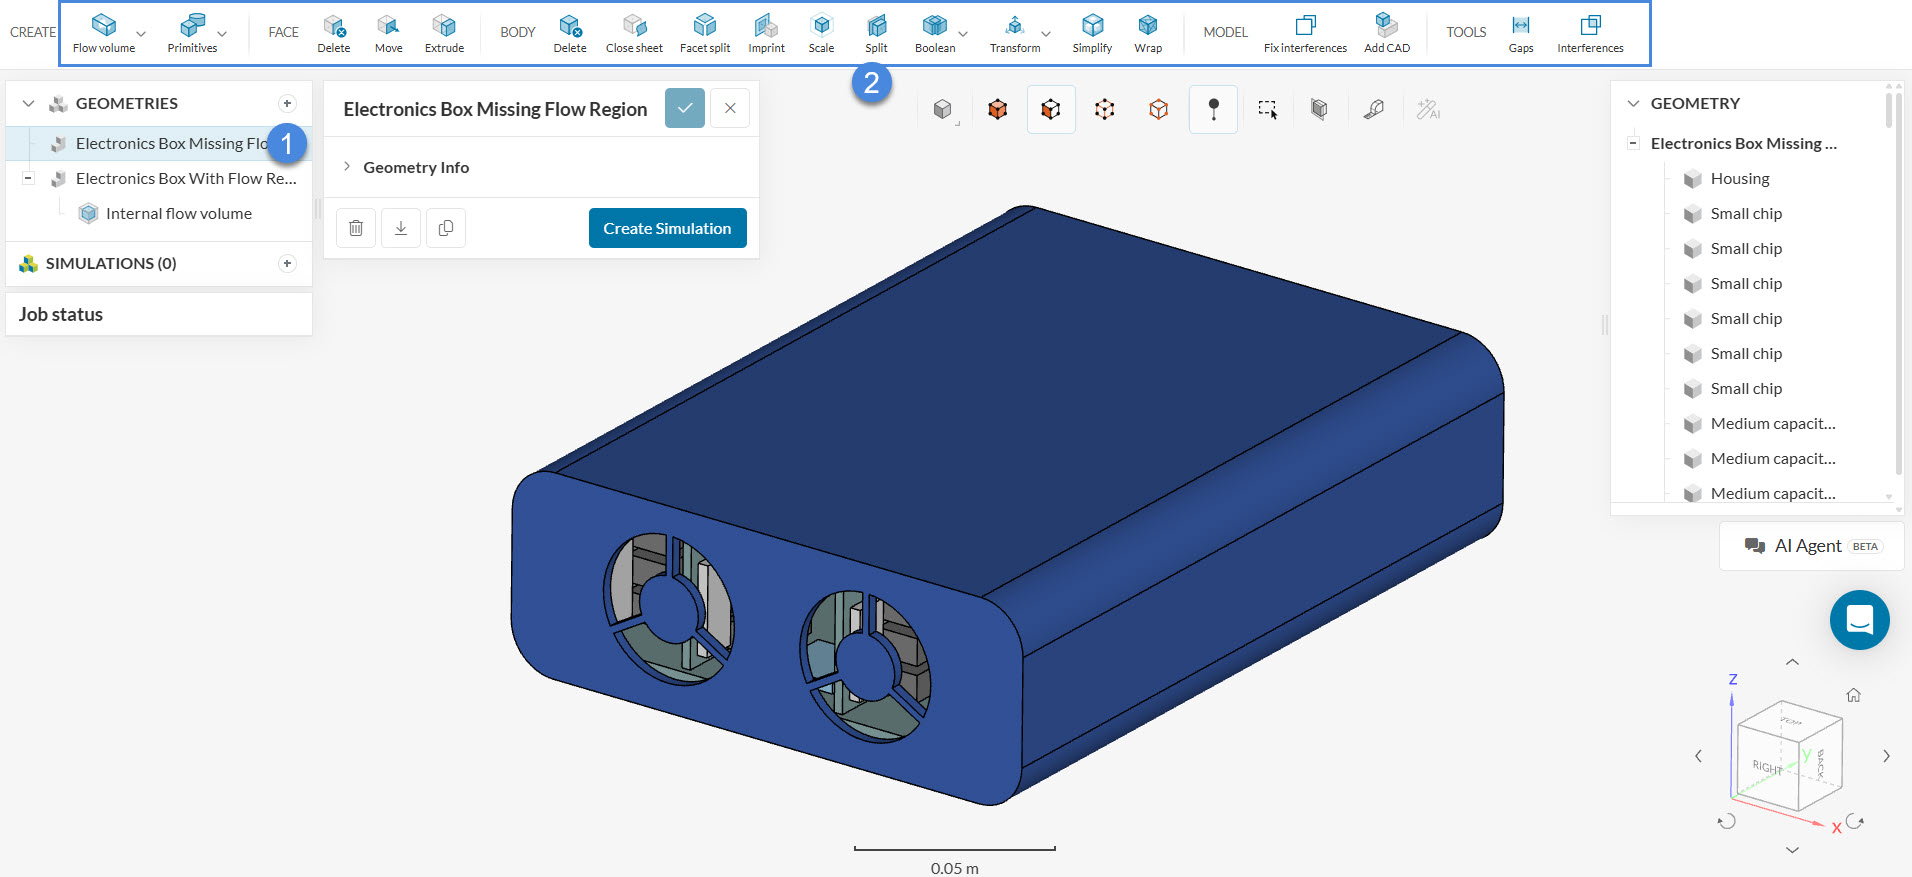Collapse the GEOMETRIES tree section
The image size is (1912, 877).
(x=28, y=103)
